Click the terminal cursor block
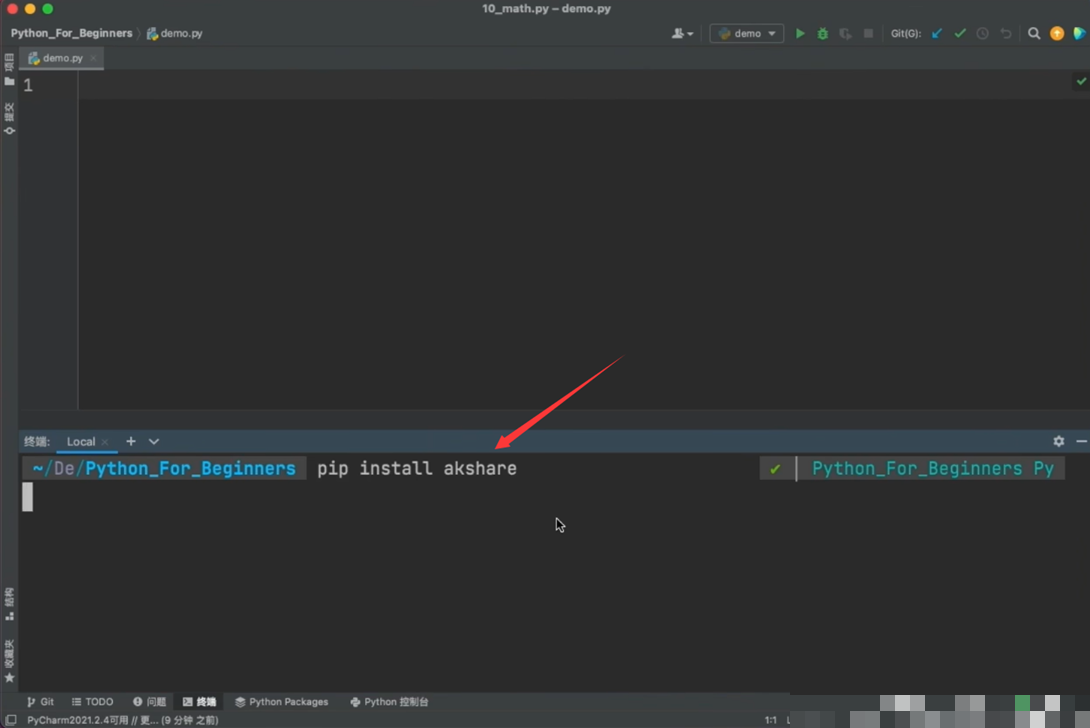 pos(27,497)
